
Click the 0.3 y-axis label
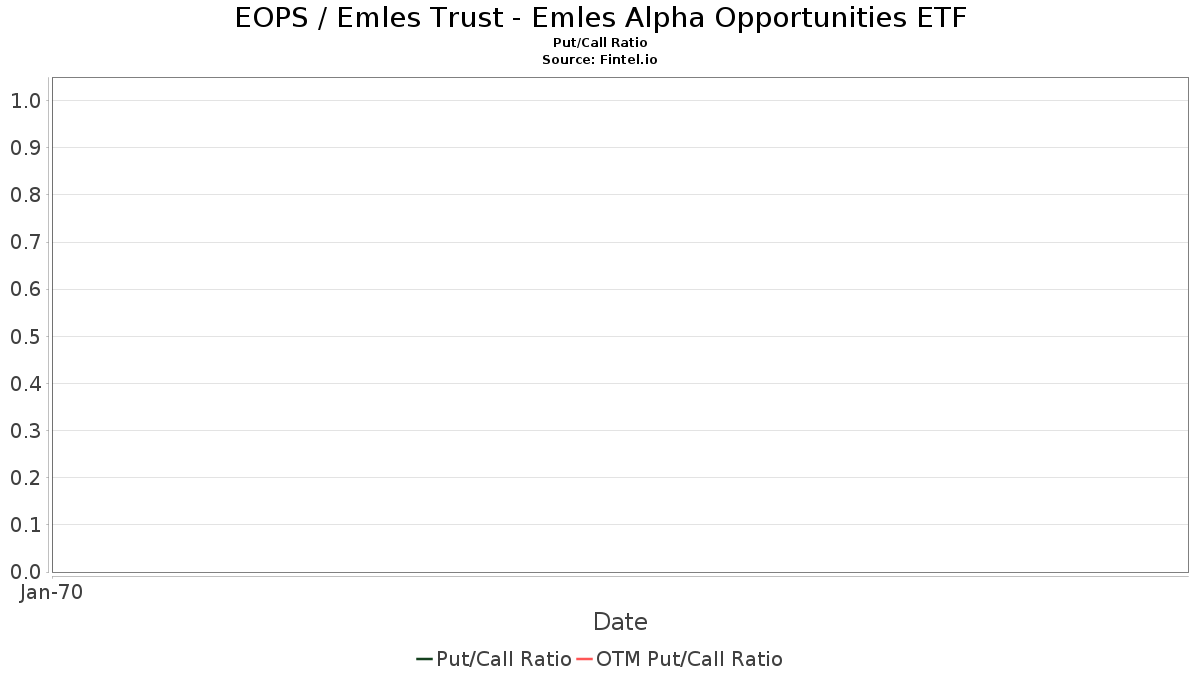click(x=25, y=430)
